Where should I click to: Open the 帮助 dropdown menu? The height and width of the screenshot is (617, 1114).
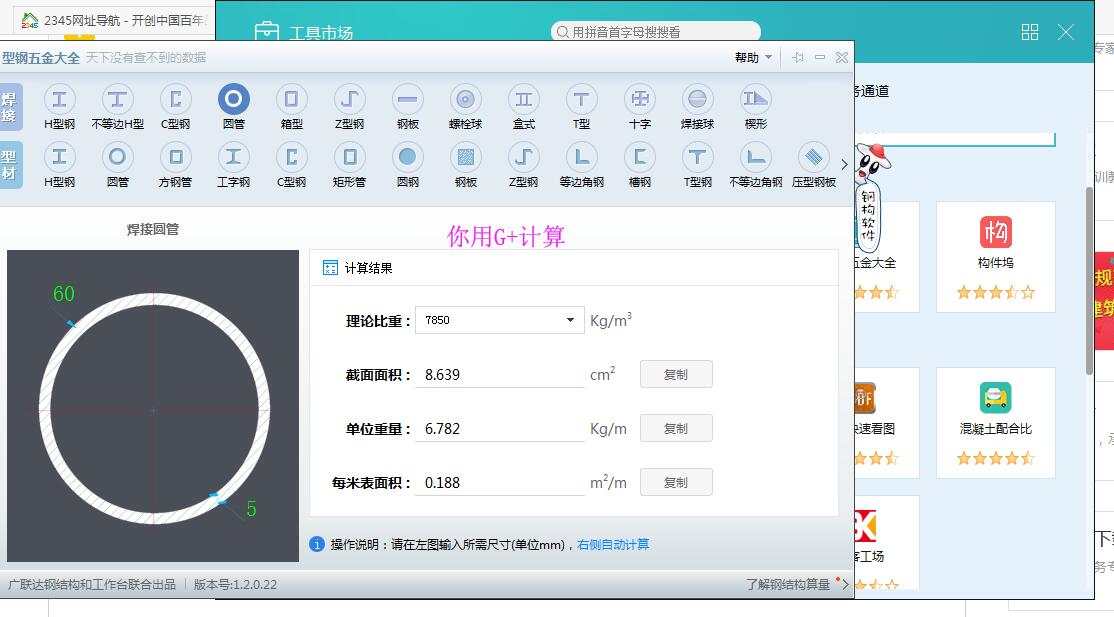click(x=753, y=58)
